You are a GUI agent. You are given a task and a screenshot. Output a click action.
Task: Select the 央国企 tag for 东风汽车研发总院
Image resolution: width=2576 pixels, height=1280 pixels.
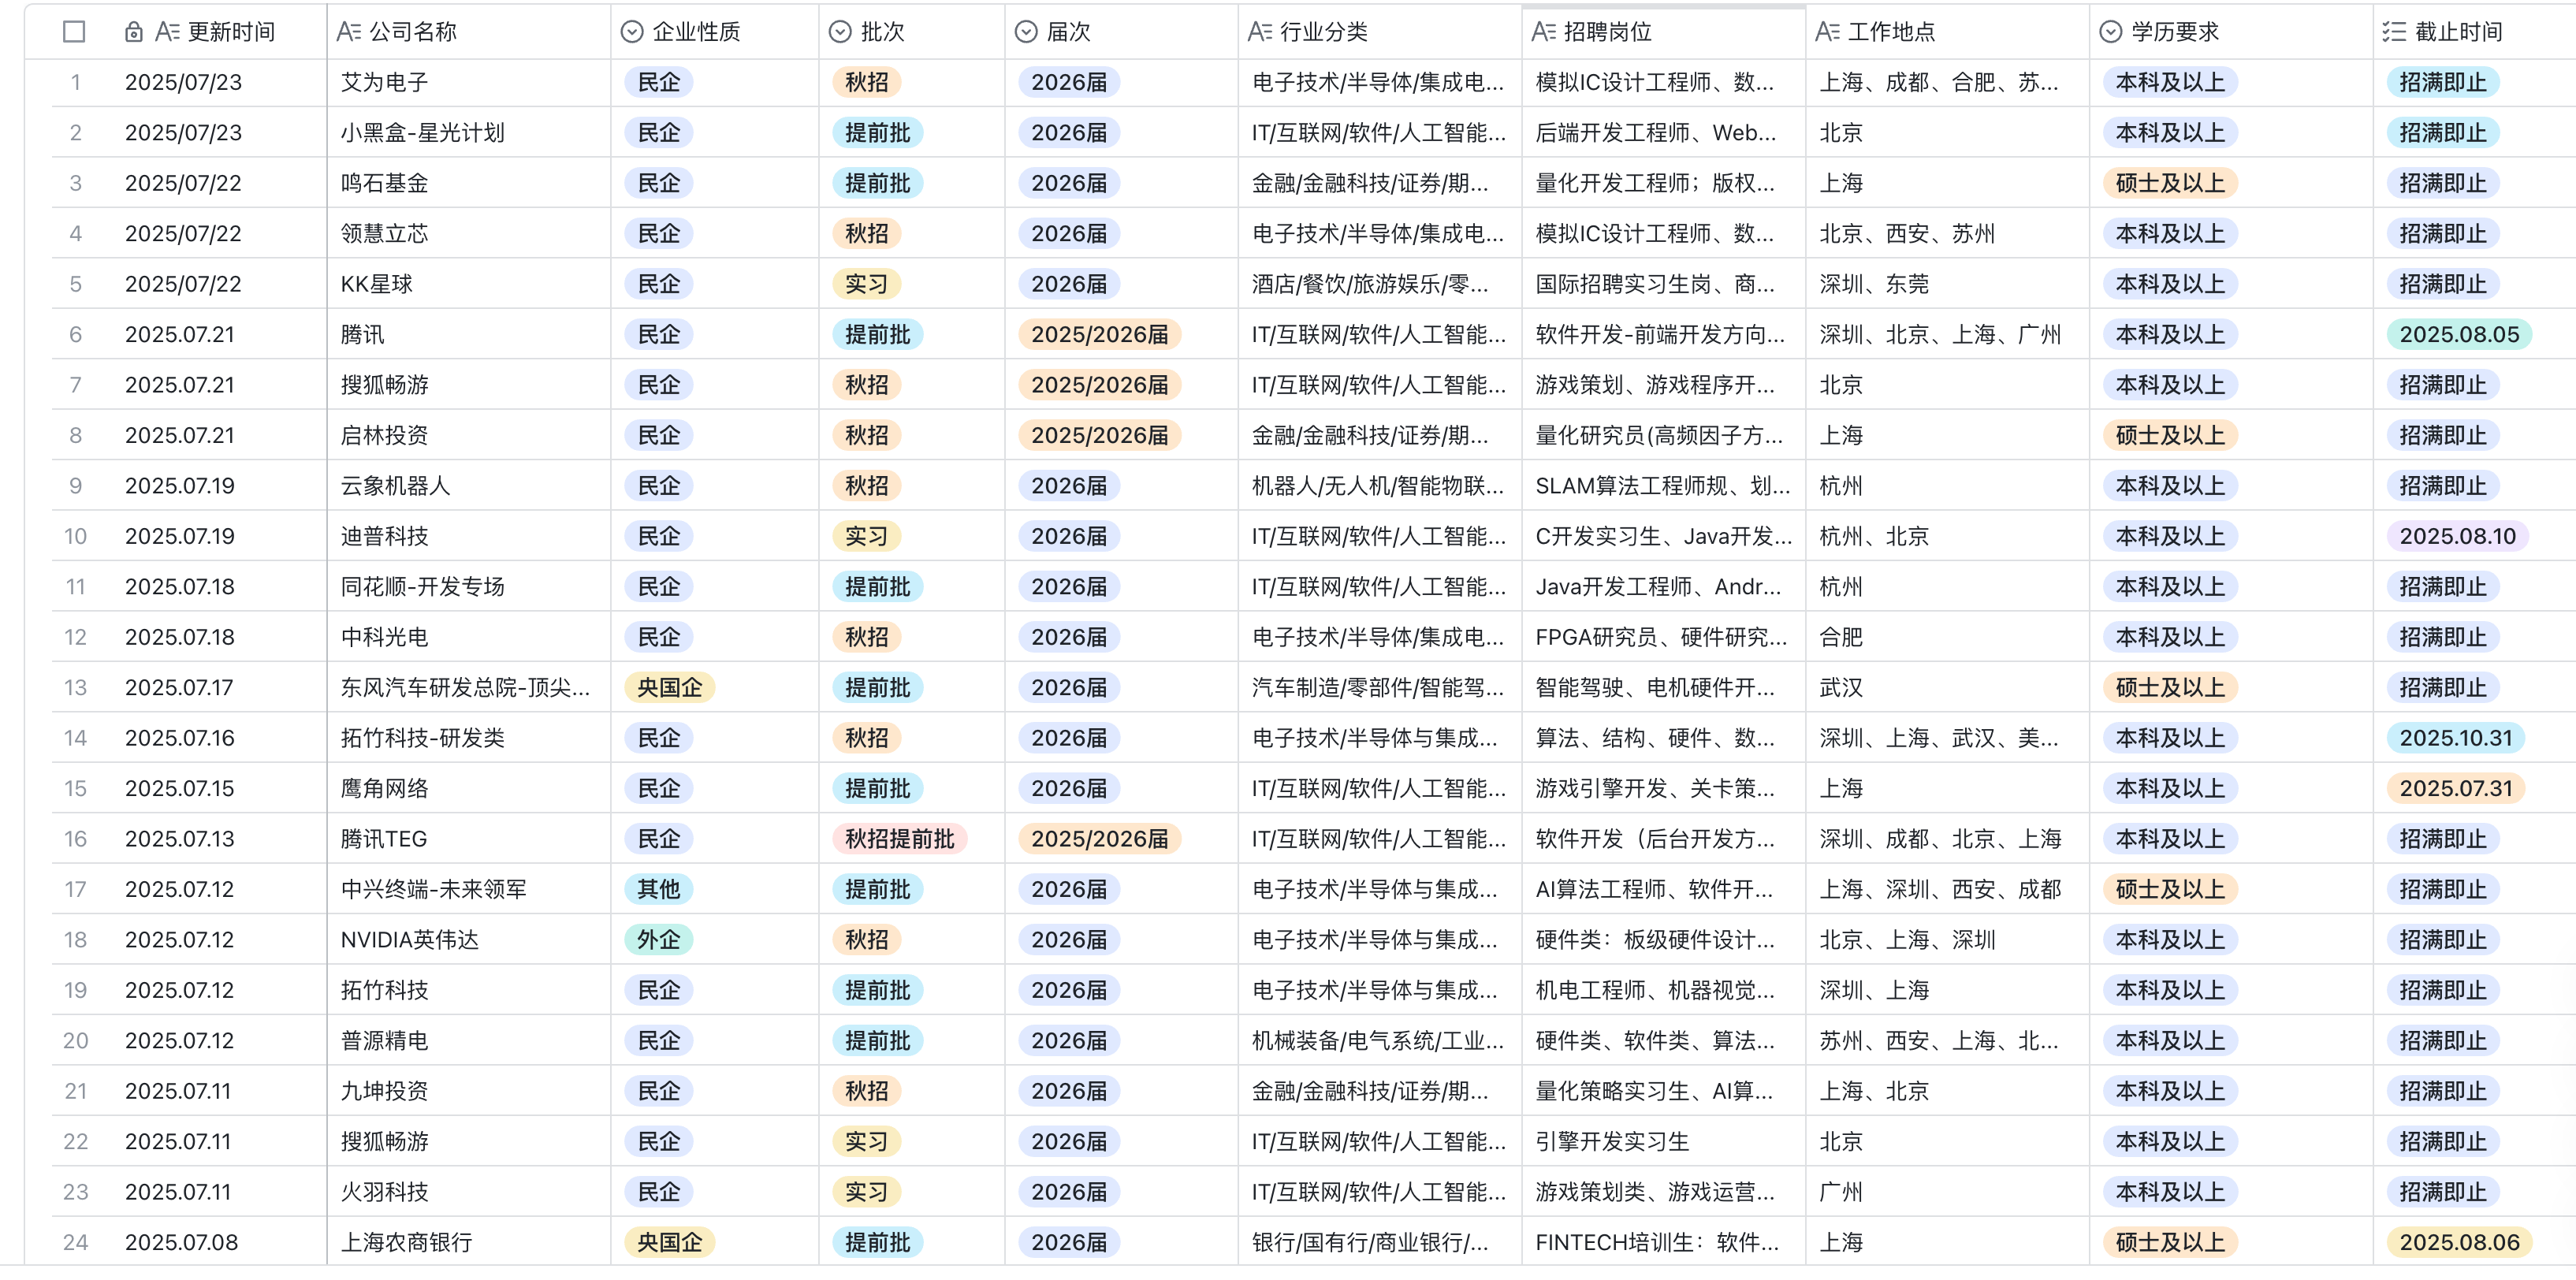click(x=669, y=688)
